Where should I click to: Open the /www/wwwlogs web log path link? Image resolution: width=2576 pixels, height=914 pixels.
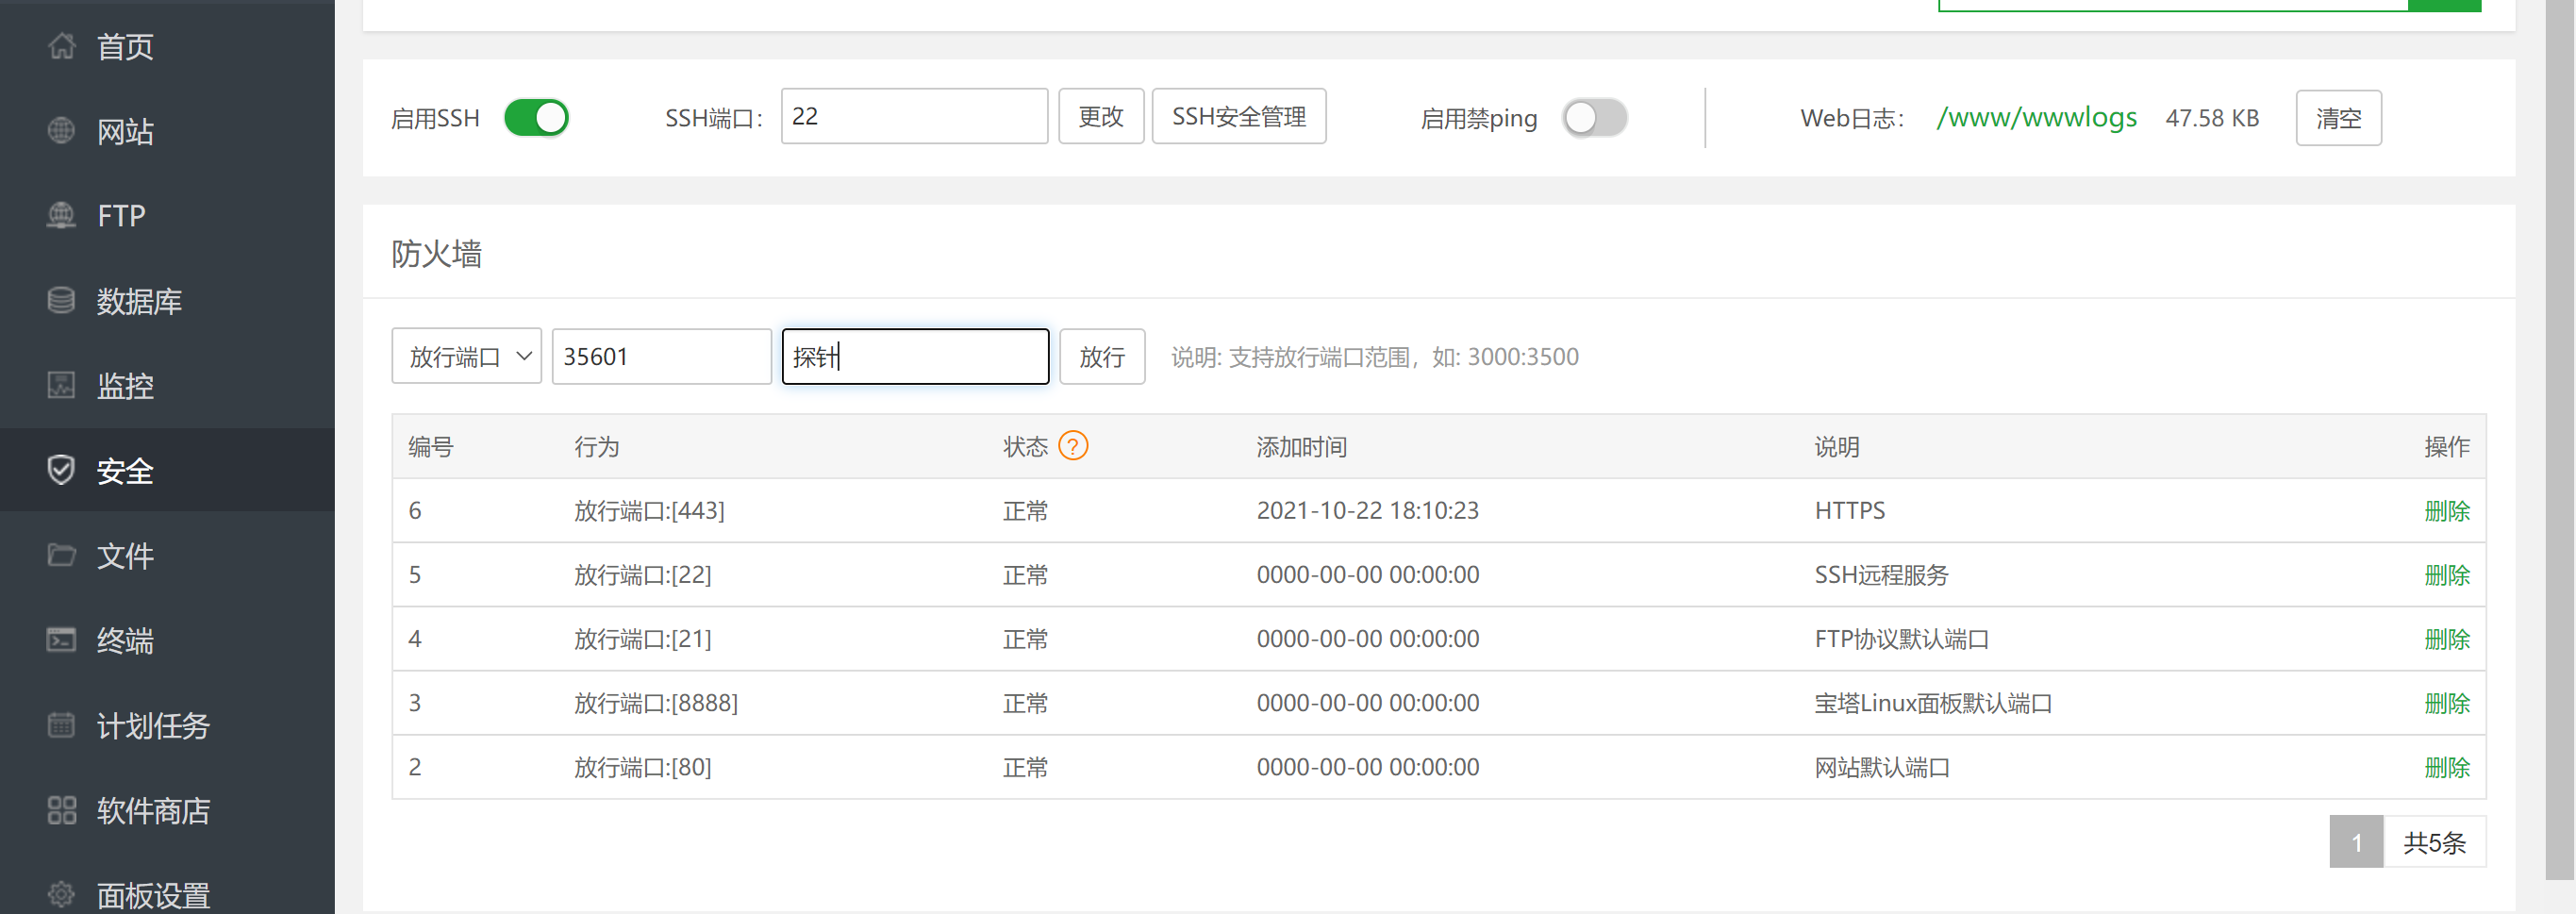[2036, 118]
